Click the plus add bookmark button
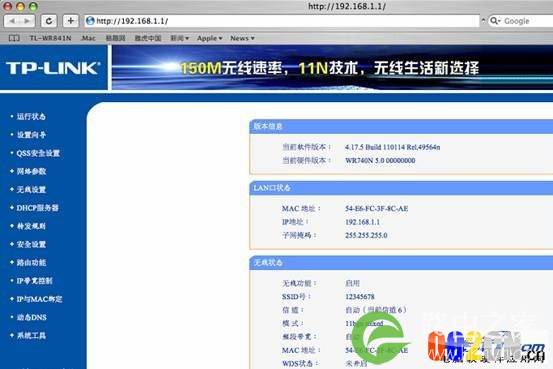 click(71, 21)
